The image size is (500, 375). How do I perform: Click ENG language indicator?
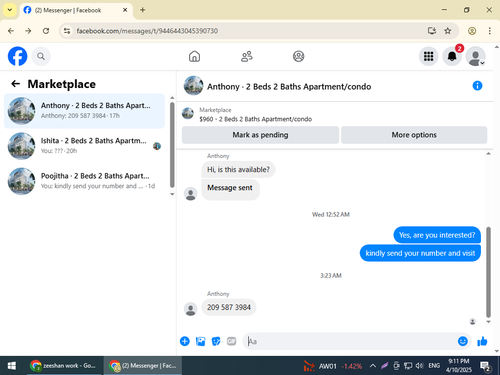pyautogui.click(x=434, y=366)
